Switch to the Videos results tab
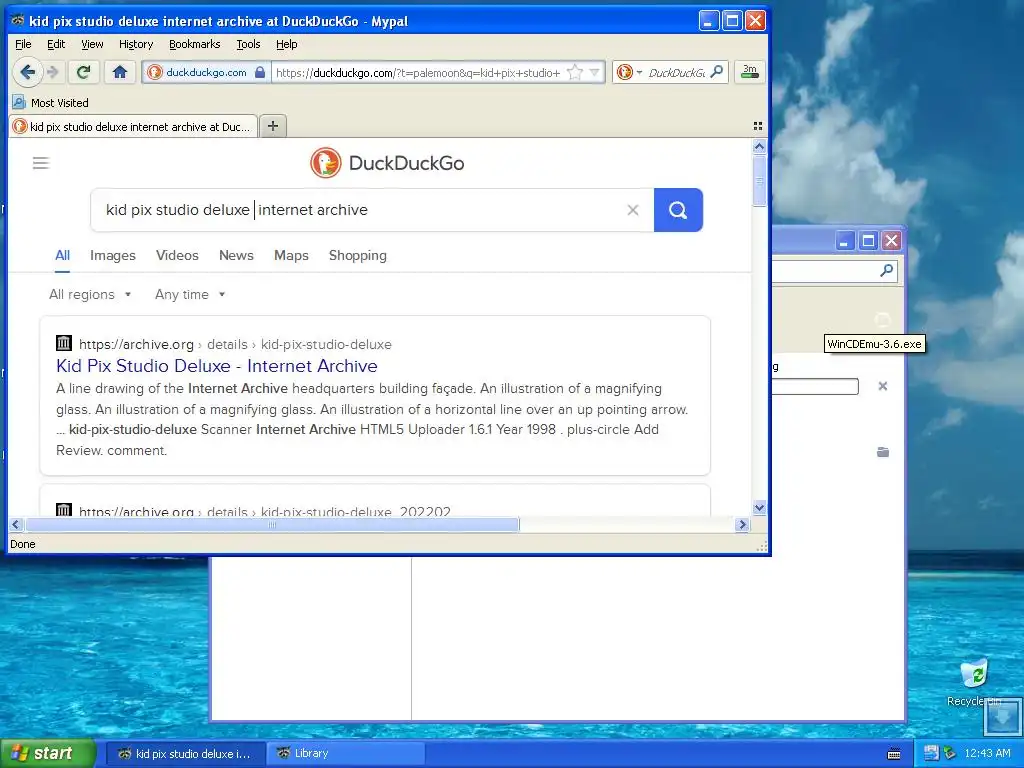The image size is (1024, 768). (x=177, y=255)
